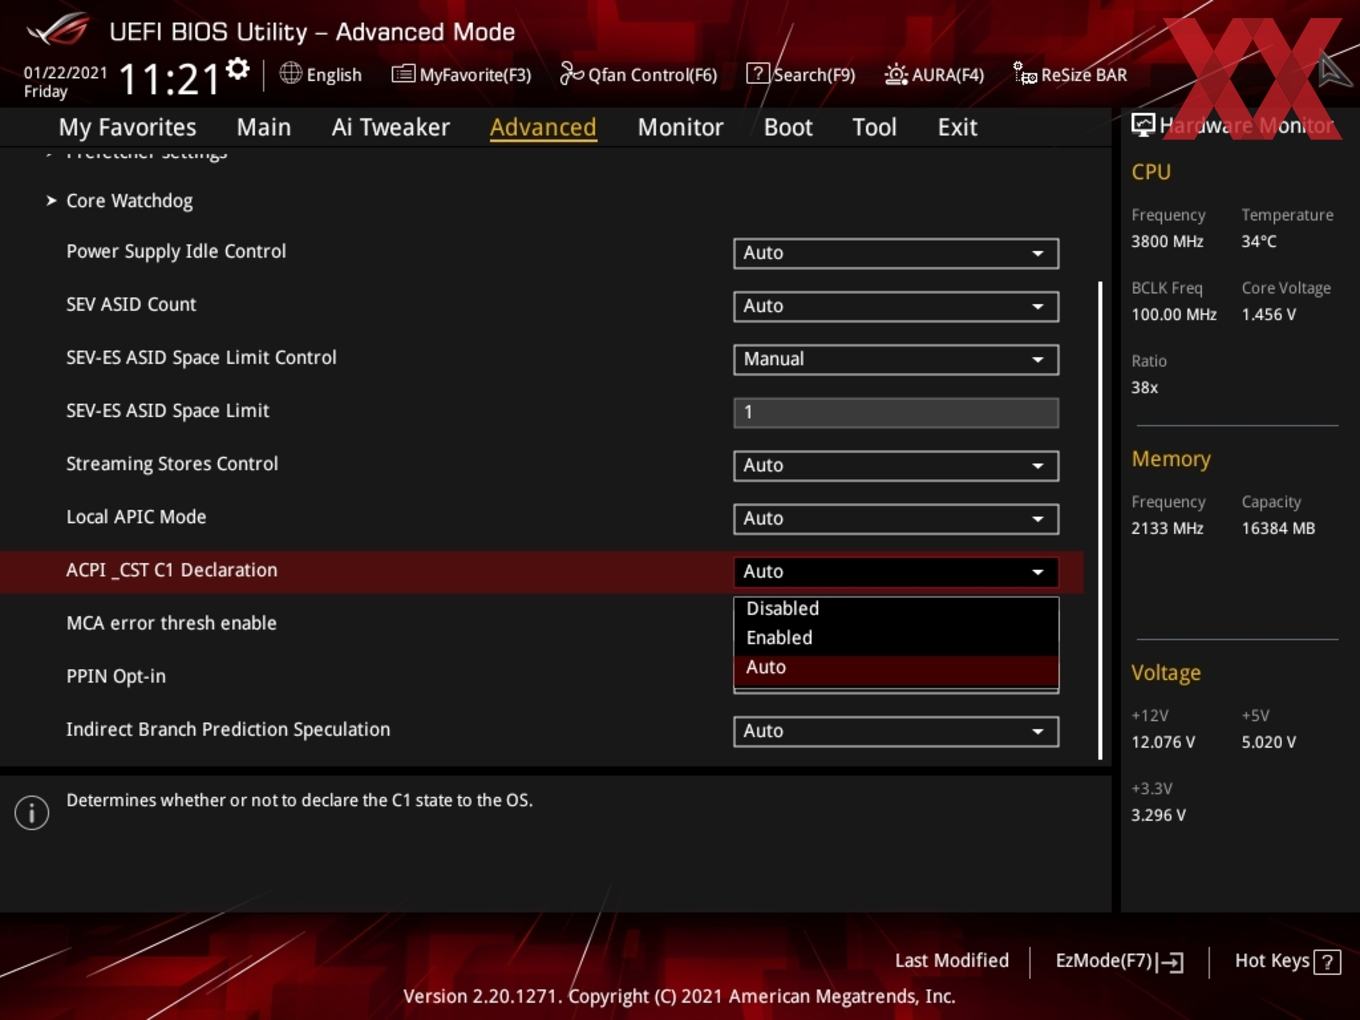This screenshot has height=1020, width=1360.
Task: Click the SEV-ES ASID Space Limit label
Action: click(x=167, y=411)
